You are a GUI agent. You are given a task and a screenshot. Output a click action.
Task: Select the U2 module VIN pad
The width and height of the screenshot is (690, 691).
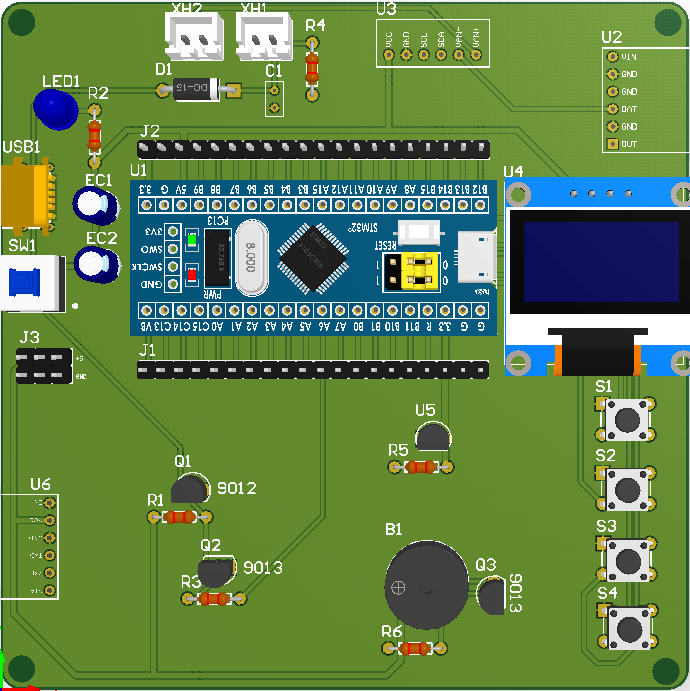click(612, 56)
